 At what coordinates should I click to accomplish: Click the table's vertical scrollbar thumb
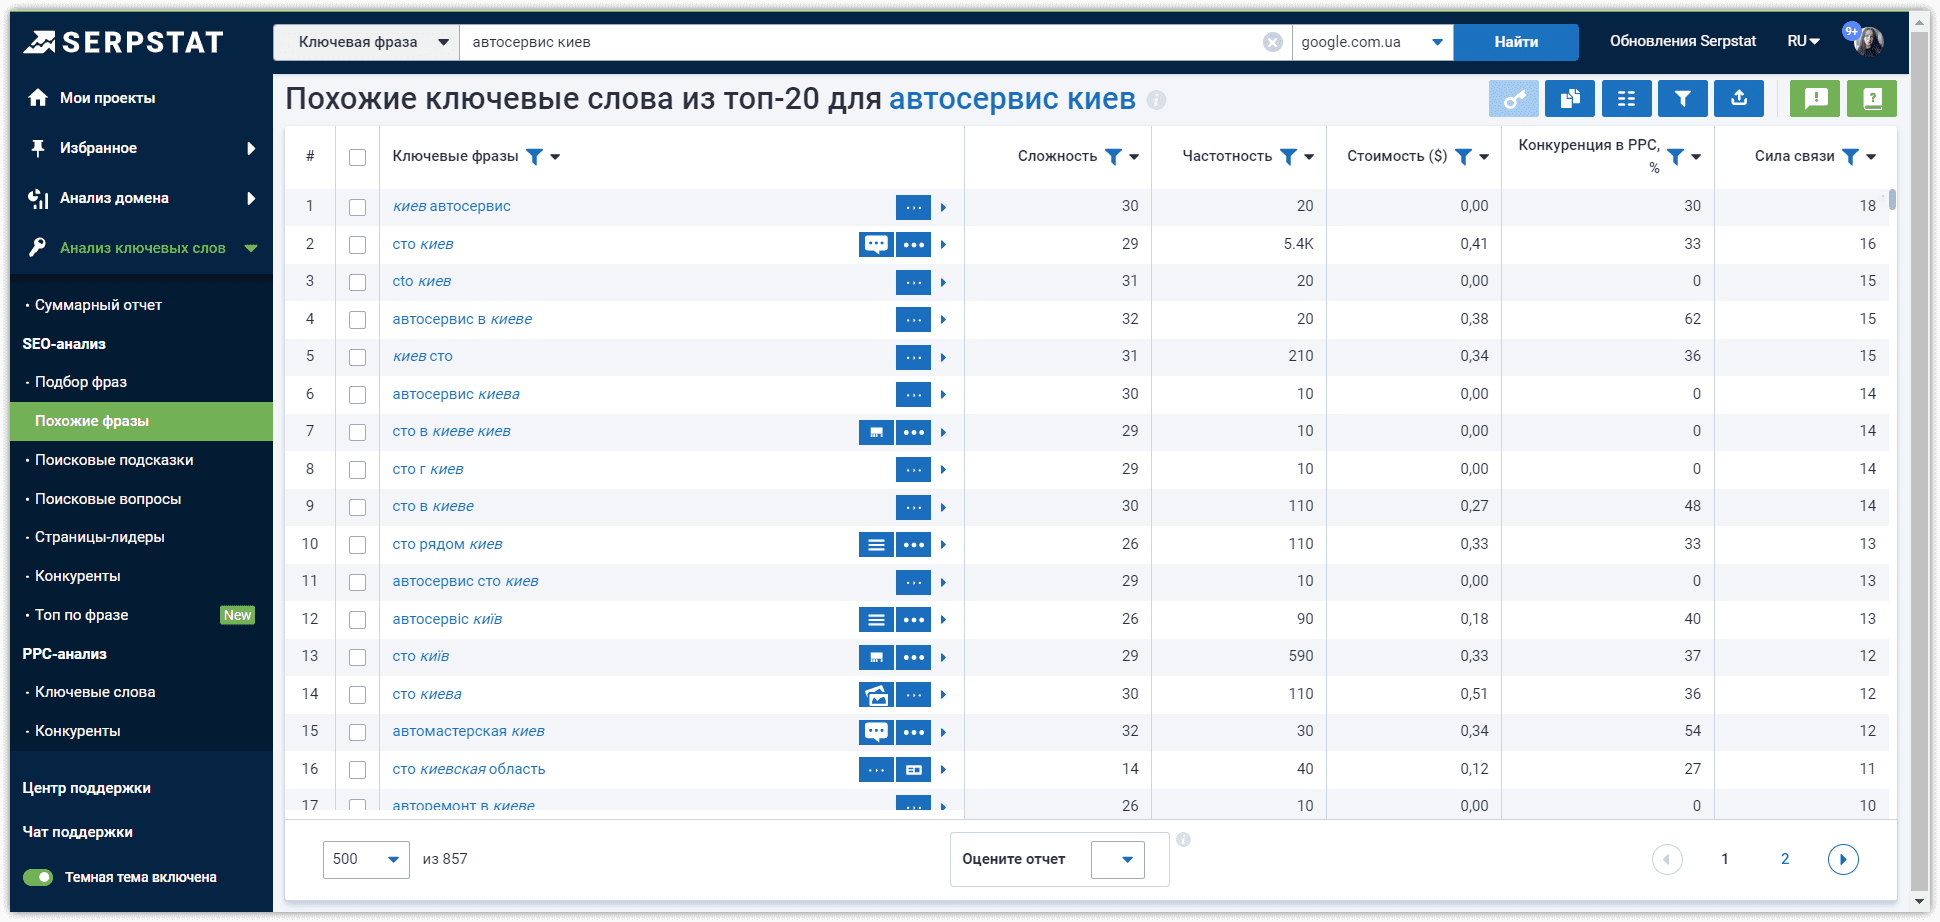1893,199
